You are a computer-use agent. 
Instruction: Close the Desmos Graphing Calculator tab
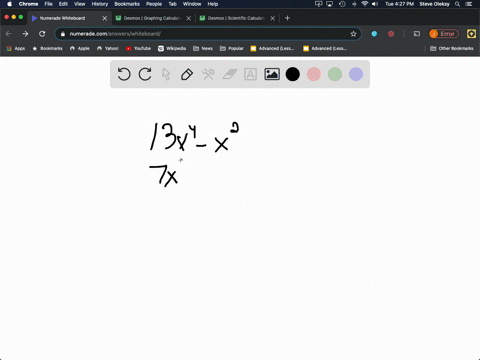click(x=189, y=18)
